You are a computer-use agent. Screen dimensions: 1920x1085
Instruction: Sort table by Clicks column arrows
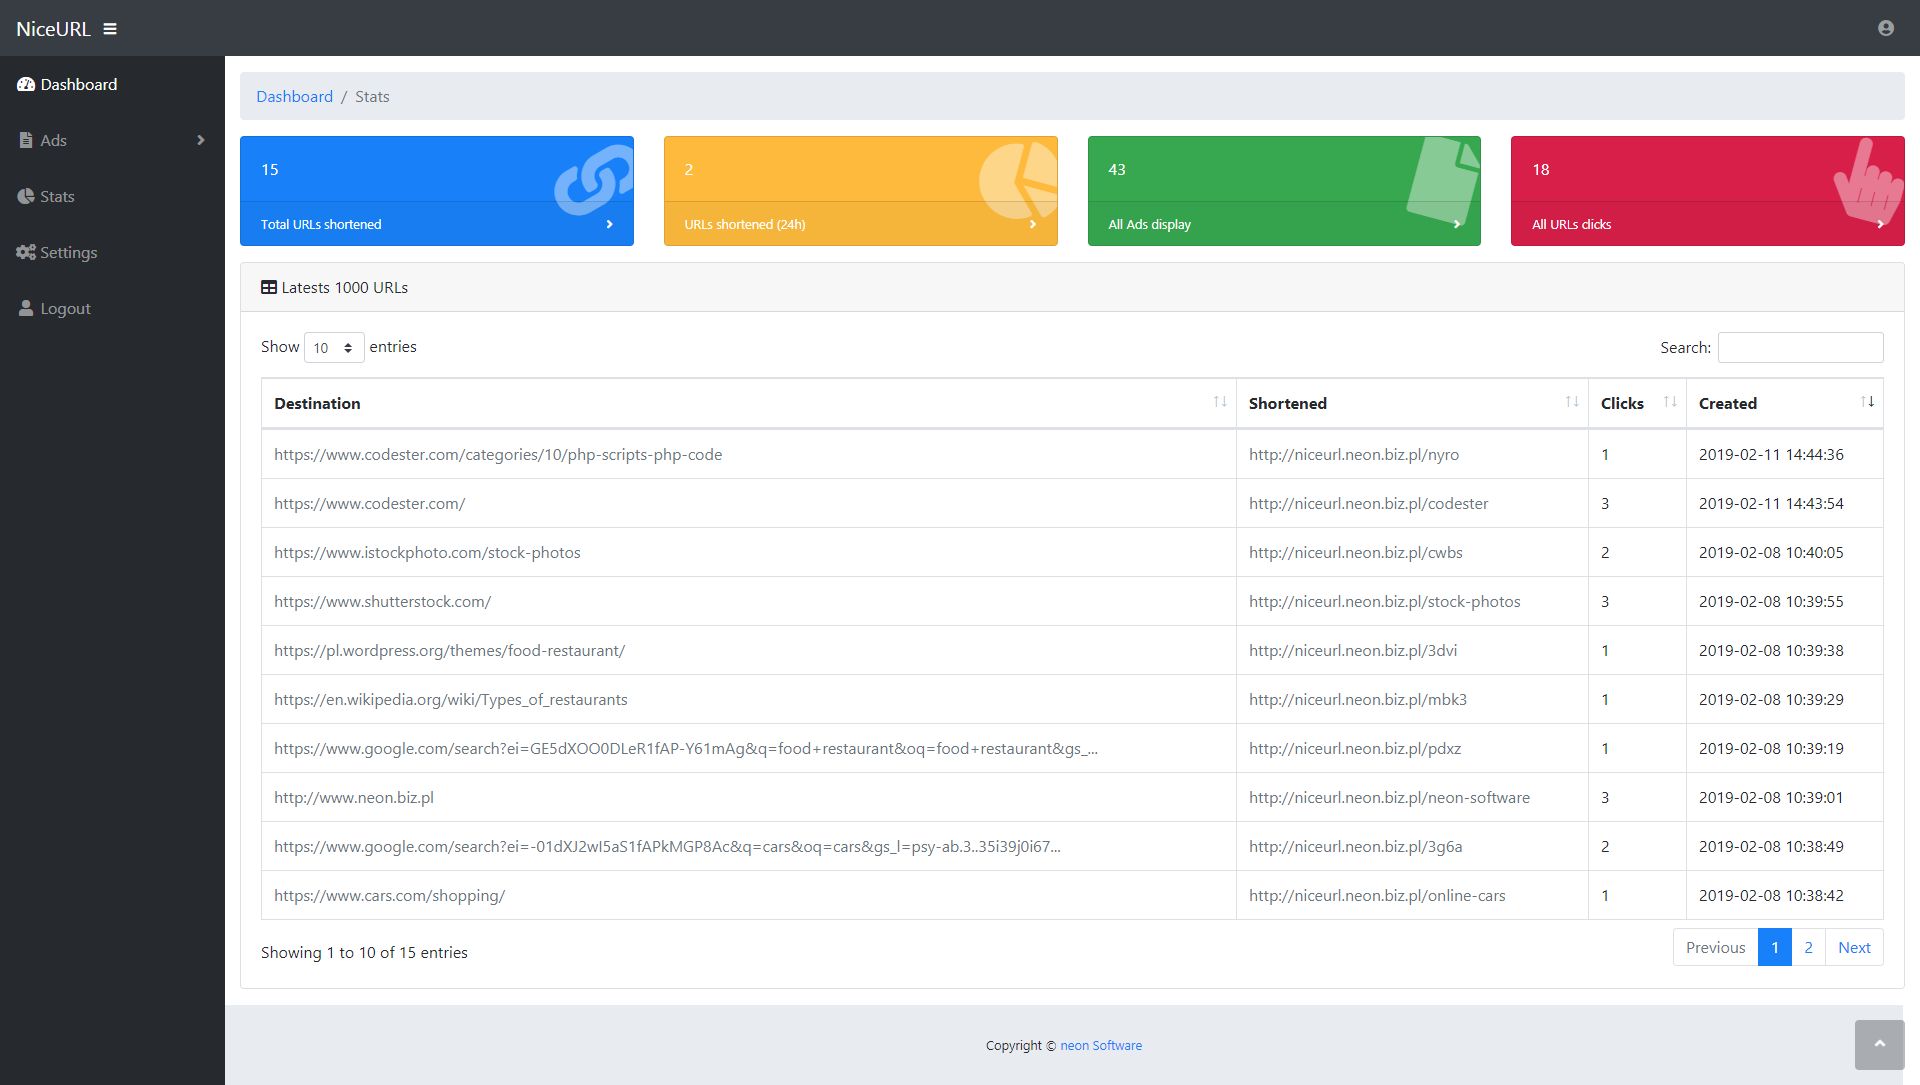1669,402
